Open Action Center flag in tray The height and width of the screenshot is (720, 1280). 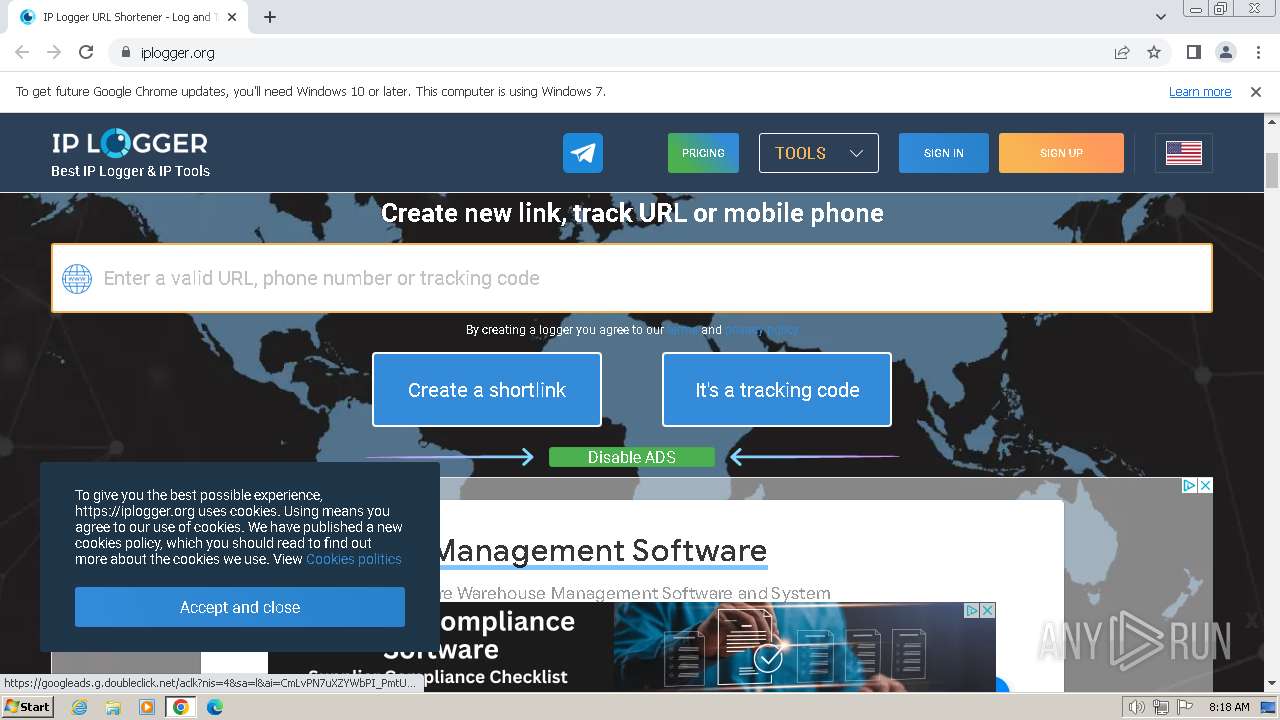point(1185,707)
